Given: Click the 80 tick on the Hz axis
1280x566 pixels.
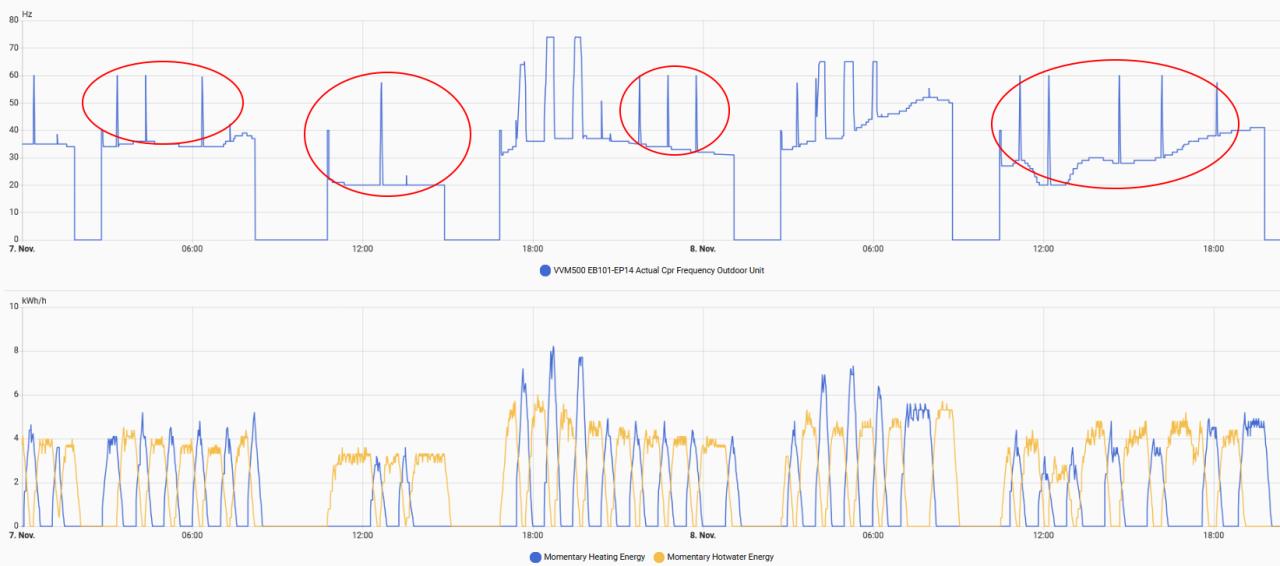Looking at the screenshot, I should point(14,20).
